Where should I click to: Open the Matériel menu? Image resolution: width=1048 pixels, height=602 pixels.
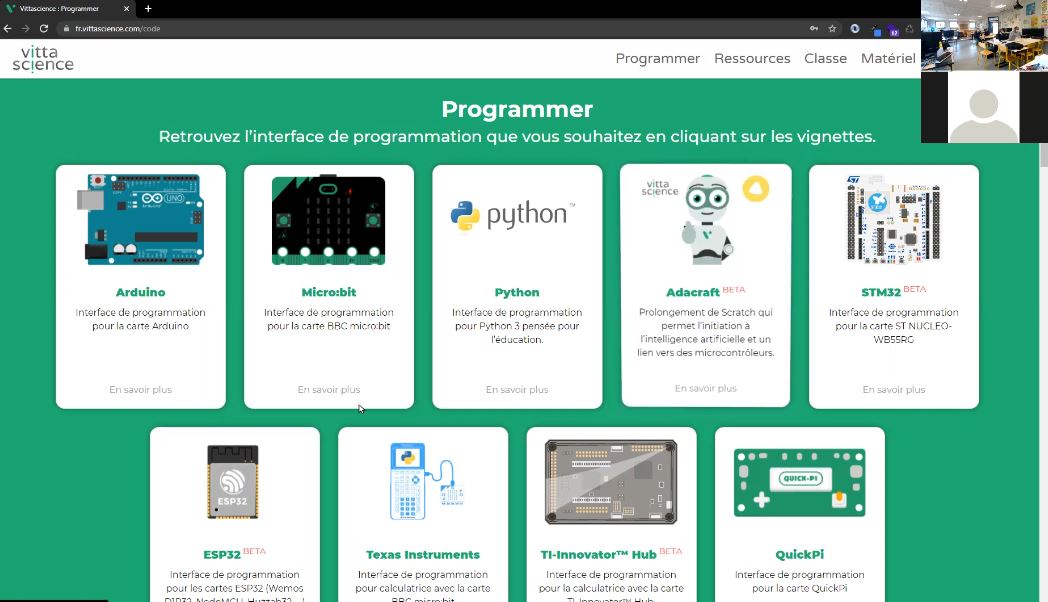[x=888, y=59]
